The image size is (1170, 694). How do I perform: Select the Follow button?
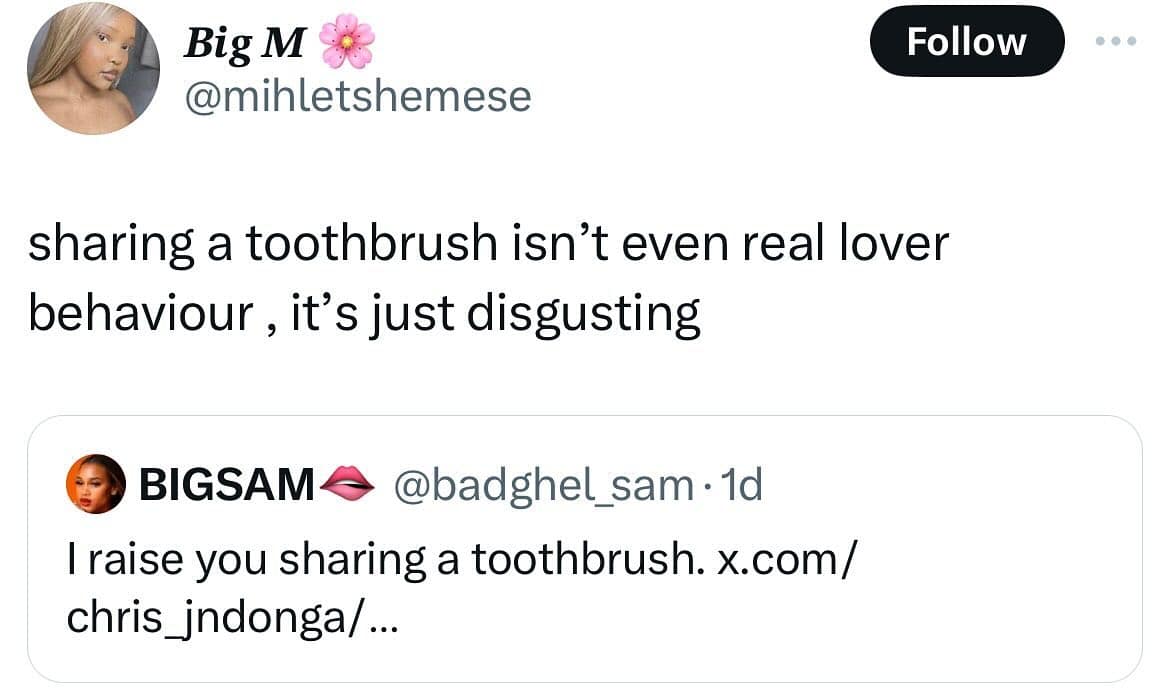pyautogui.click(x=966, y=42)
